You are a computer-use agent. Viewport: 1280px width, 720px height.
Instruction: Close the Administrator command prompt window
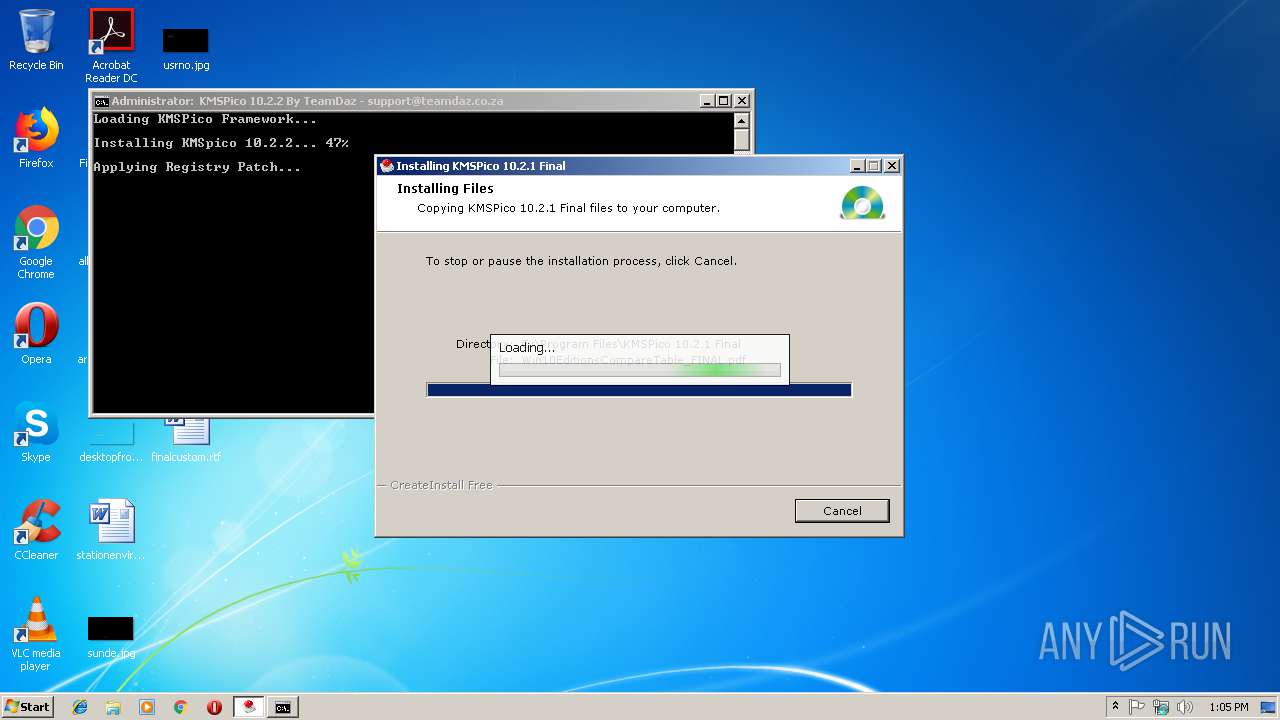[x=742, y=101]
